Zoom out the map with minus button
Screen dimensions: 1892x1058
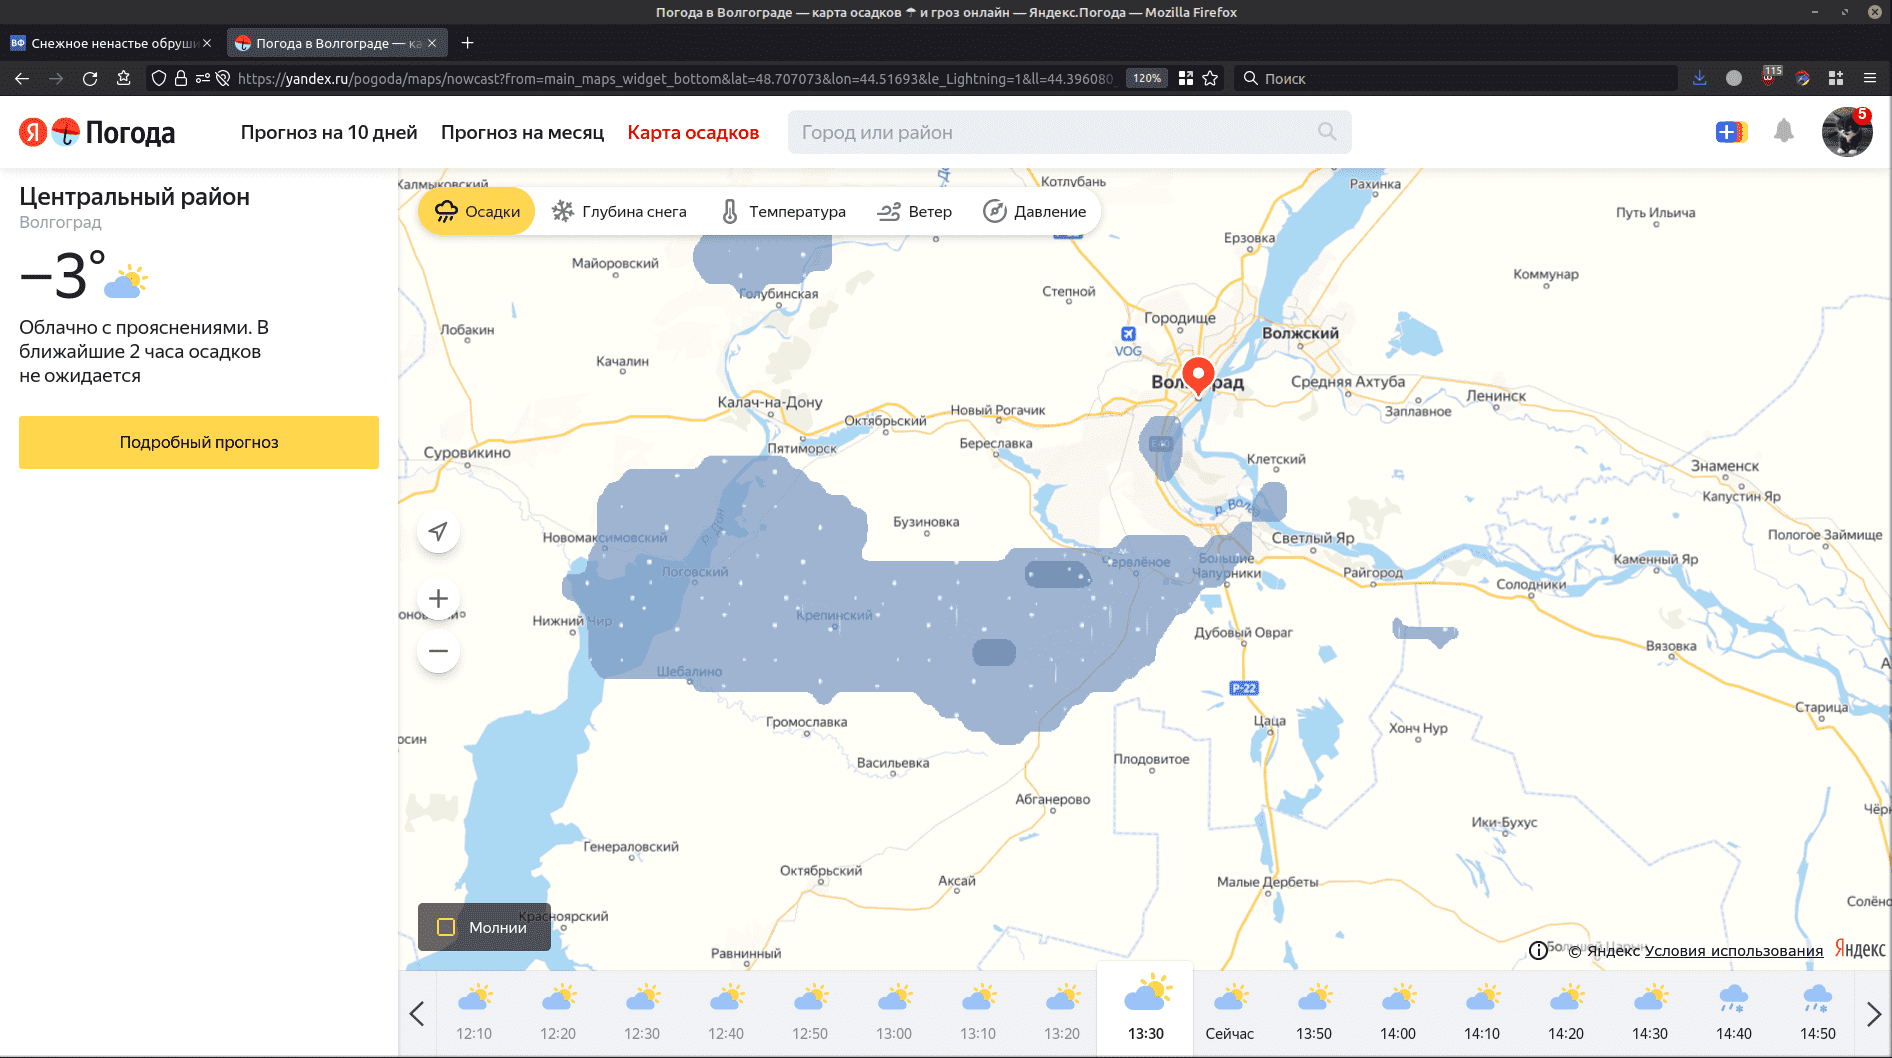click(x=438, y=651)
